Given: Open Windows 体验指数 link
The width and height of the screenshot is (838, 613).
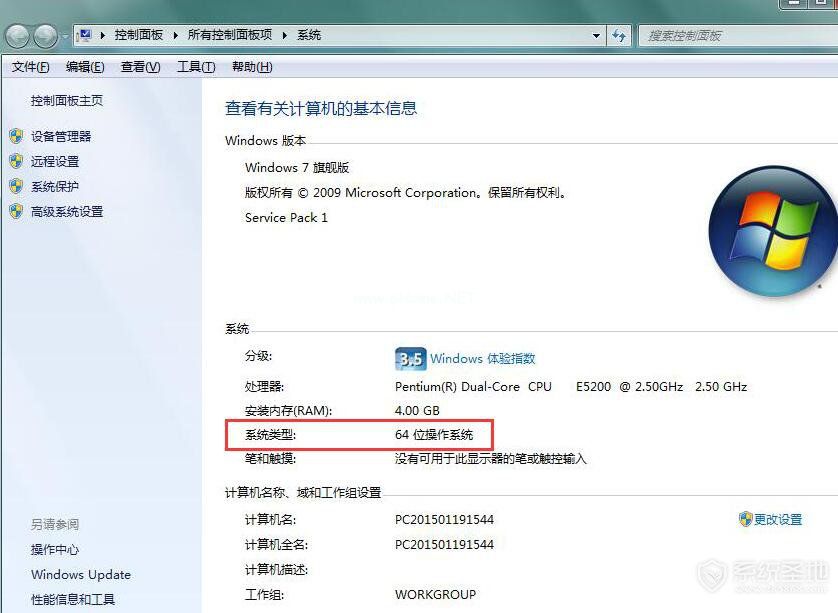Looking at the screenshot, I should (x=483, y=359).
